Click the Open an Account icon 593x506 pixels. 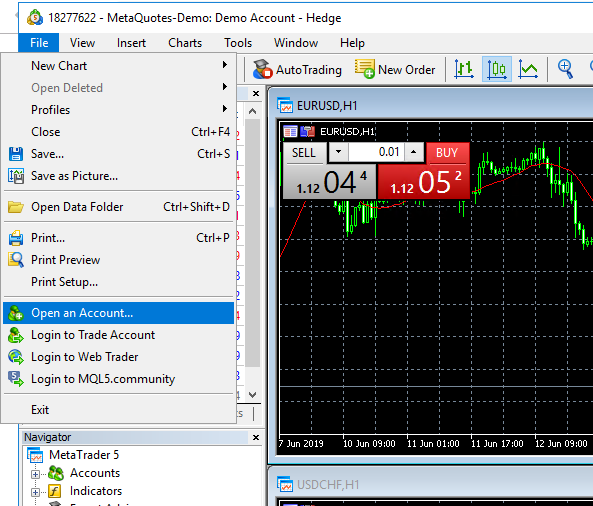(x=16, y=313)
